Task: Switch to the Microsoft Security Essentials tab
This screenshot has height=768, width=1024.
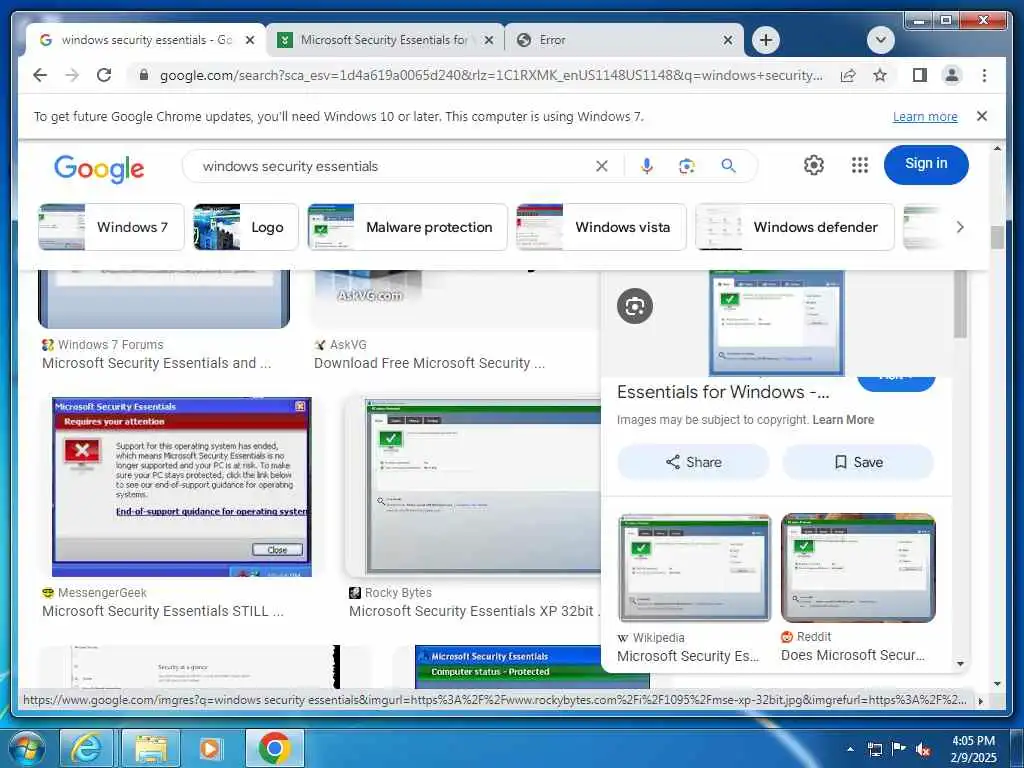Action: click(x=385, y=40)
